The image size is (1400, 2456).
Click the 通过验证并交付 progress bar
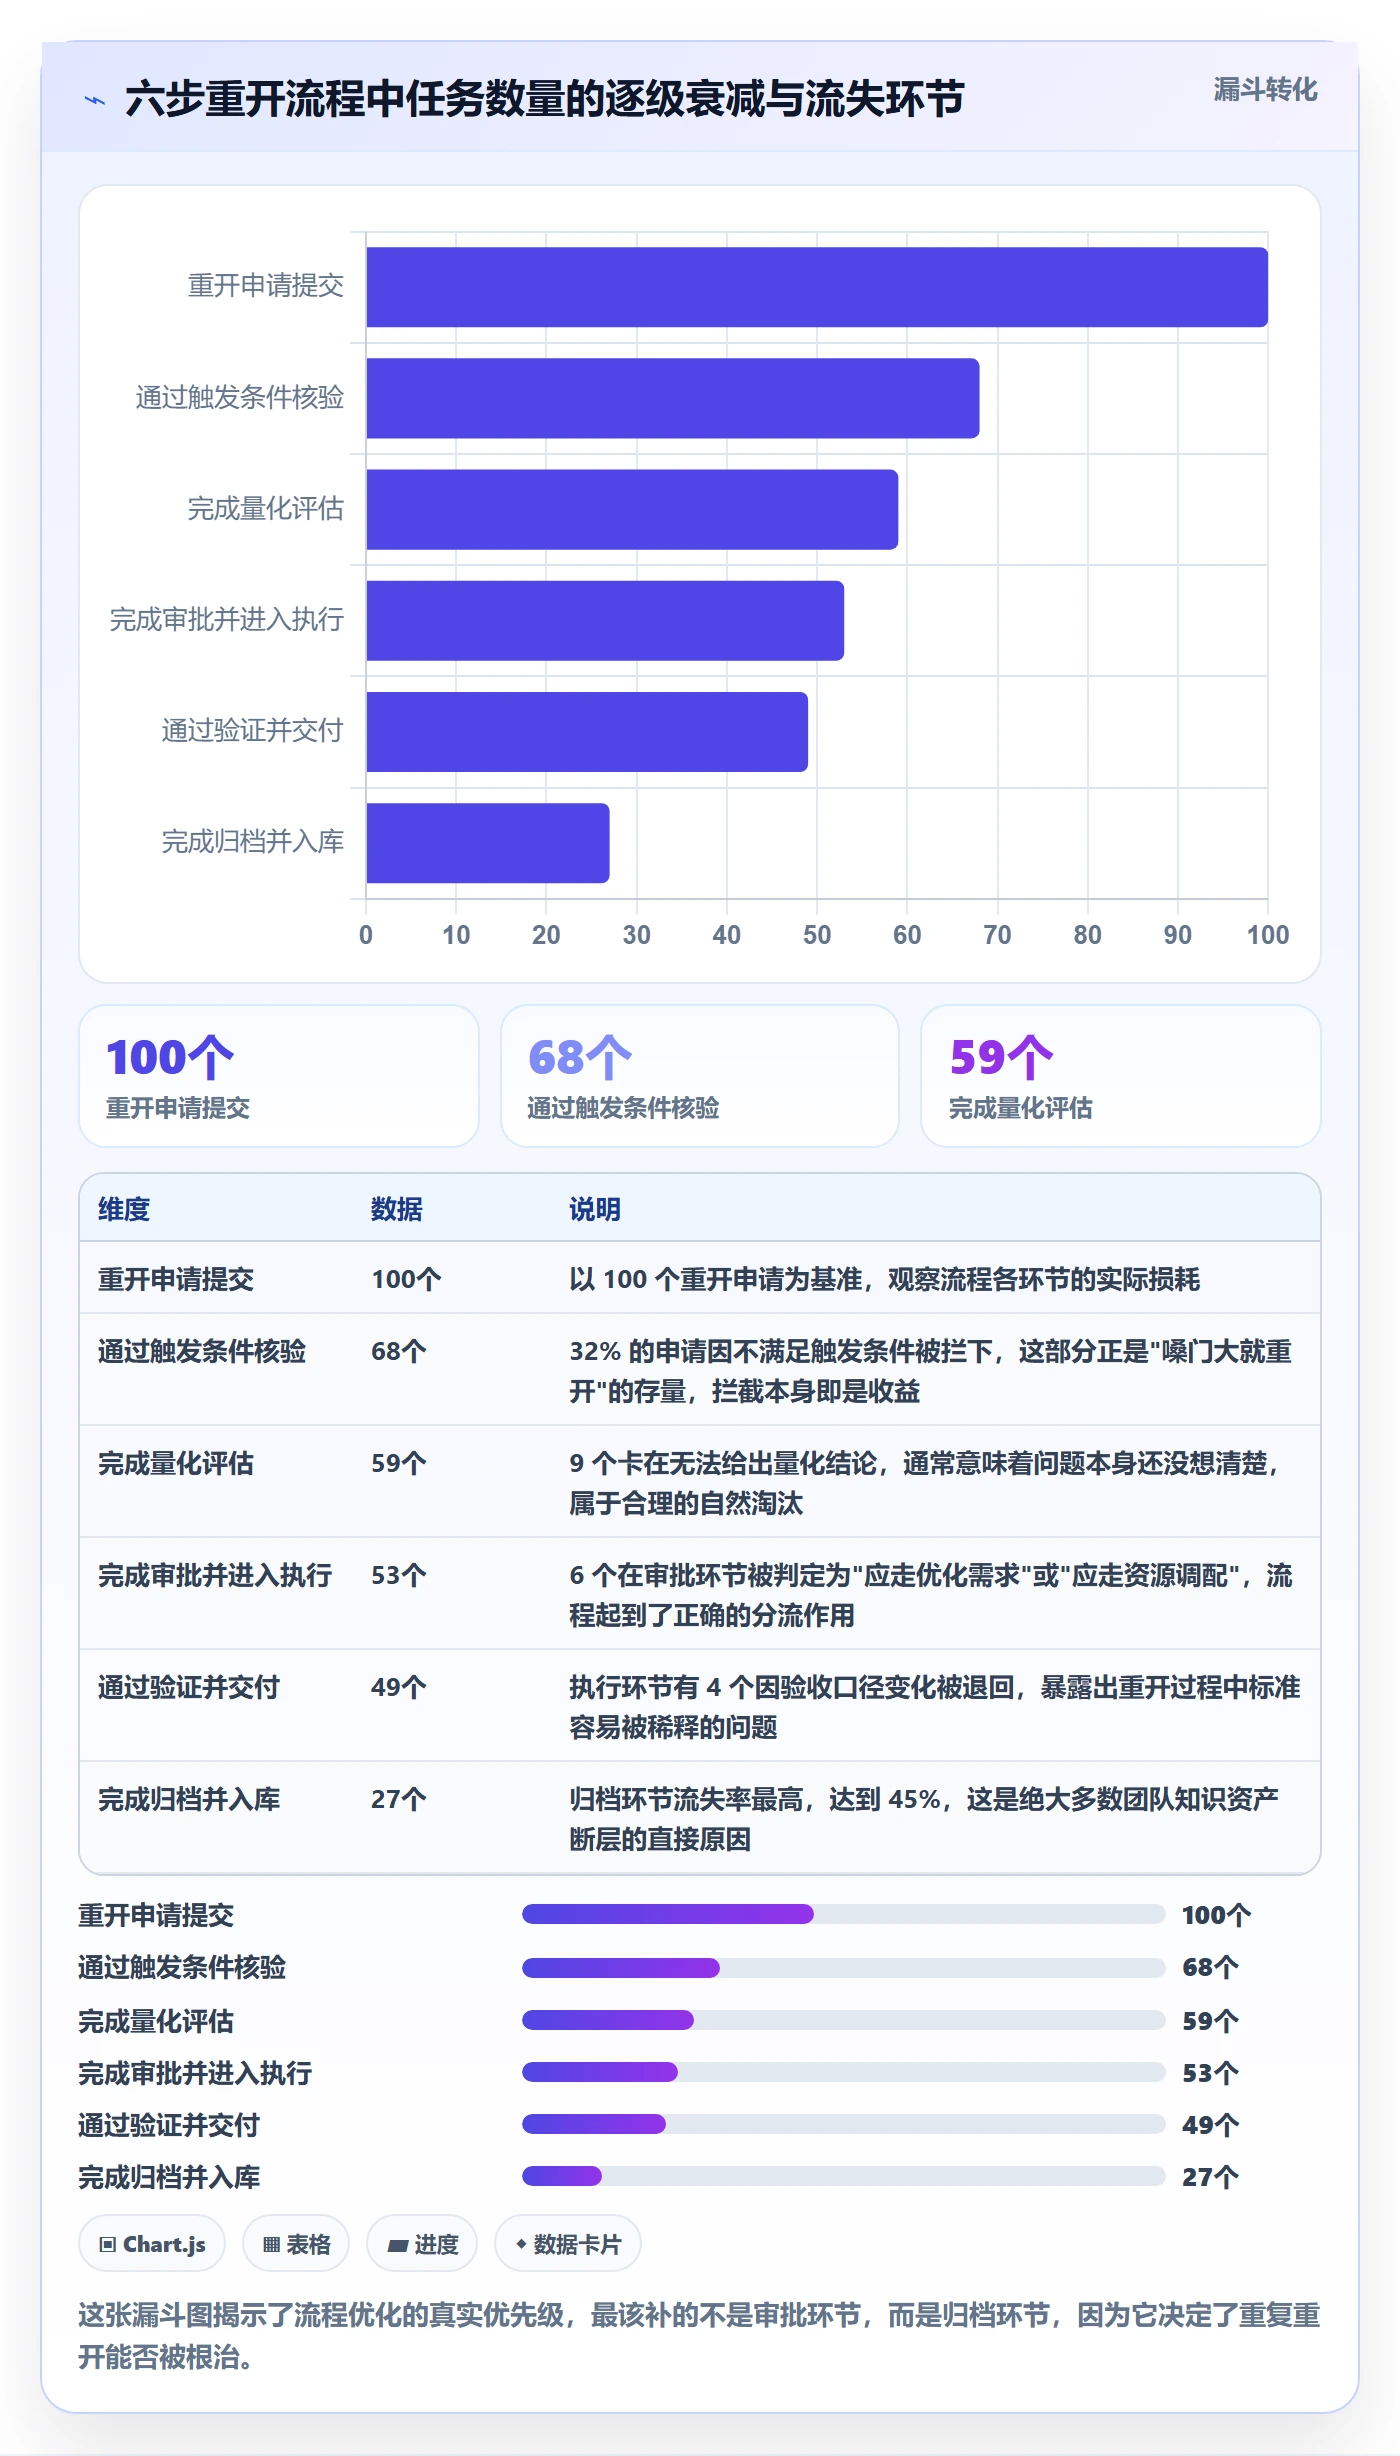coord(844,2124)
